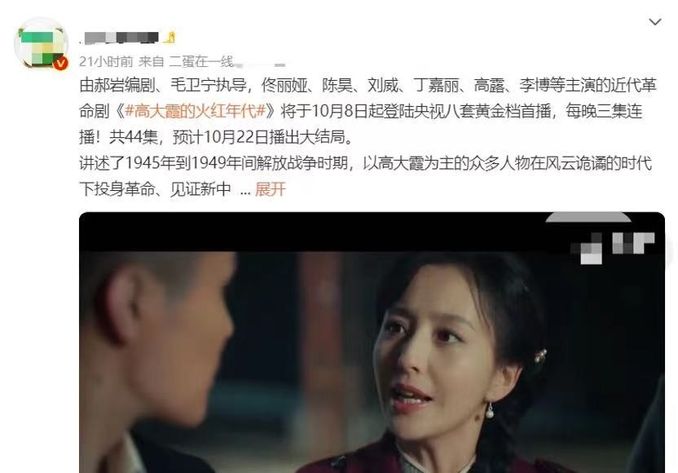This screenshot has height=473, width=678.
Task: Click the ellipsis before 展开
Action: point(245,190)
